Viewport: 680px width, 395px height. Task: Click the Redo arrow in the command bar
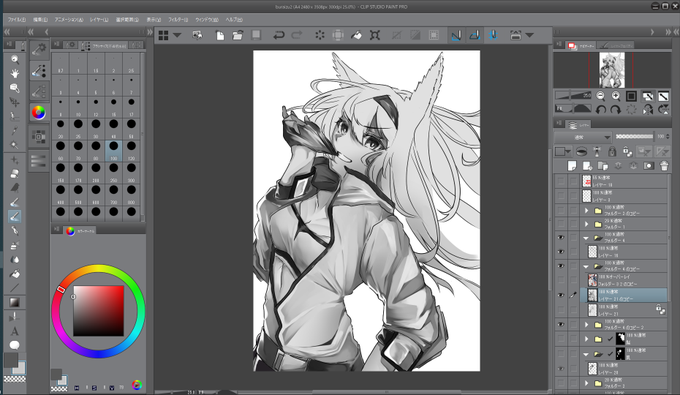(297, 35)
